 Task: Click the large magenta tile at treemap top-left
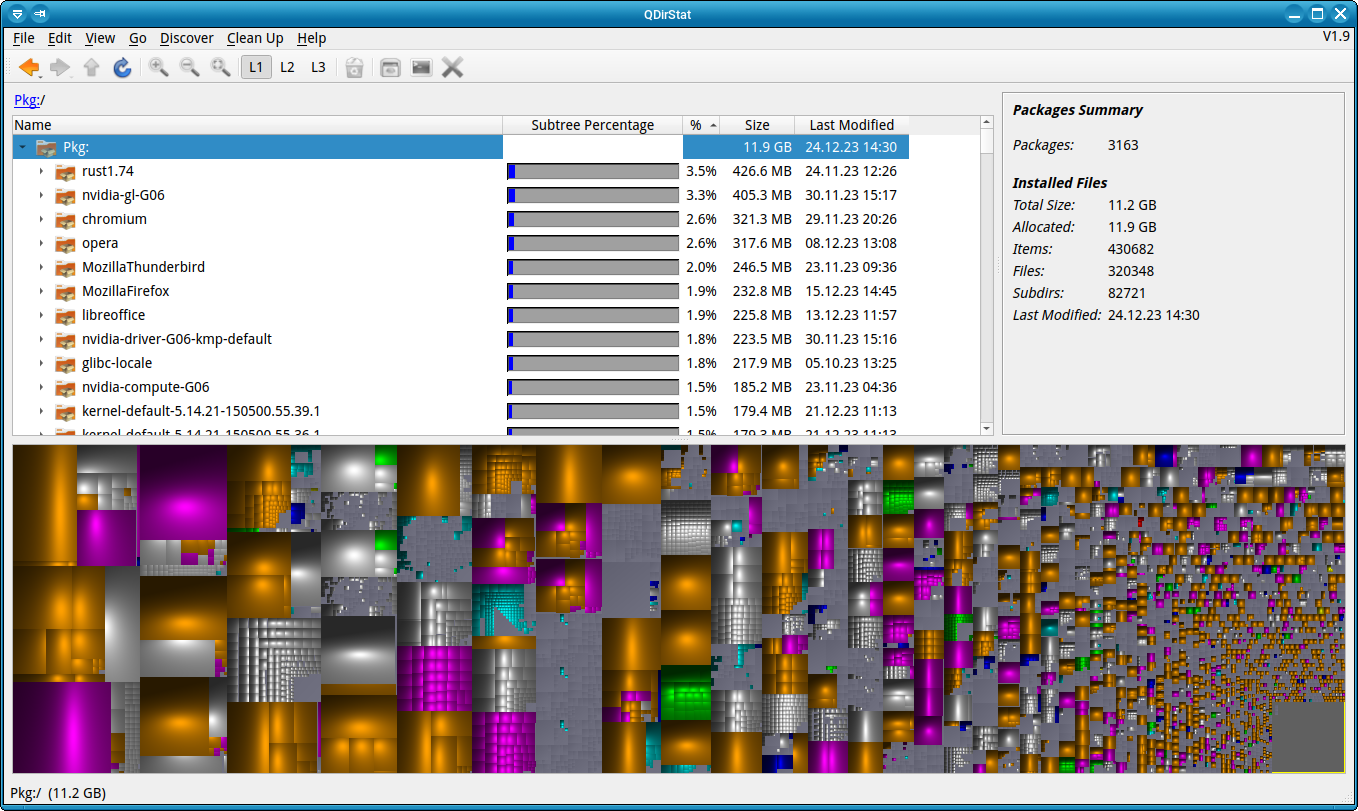[182, 492]
